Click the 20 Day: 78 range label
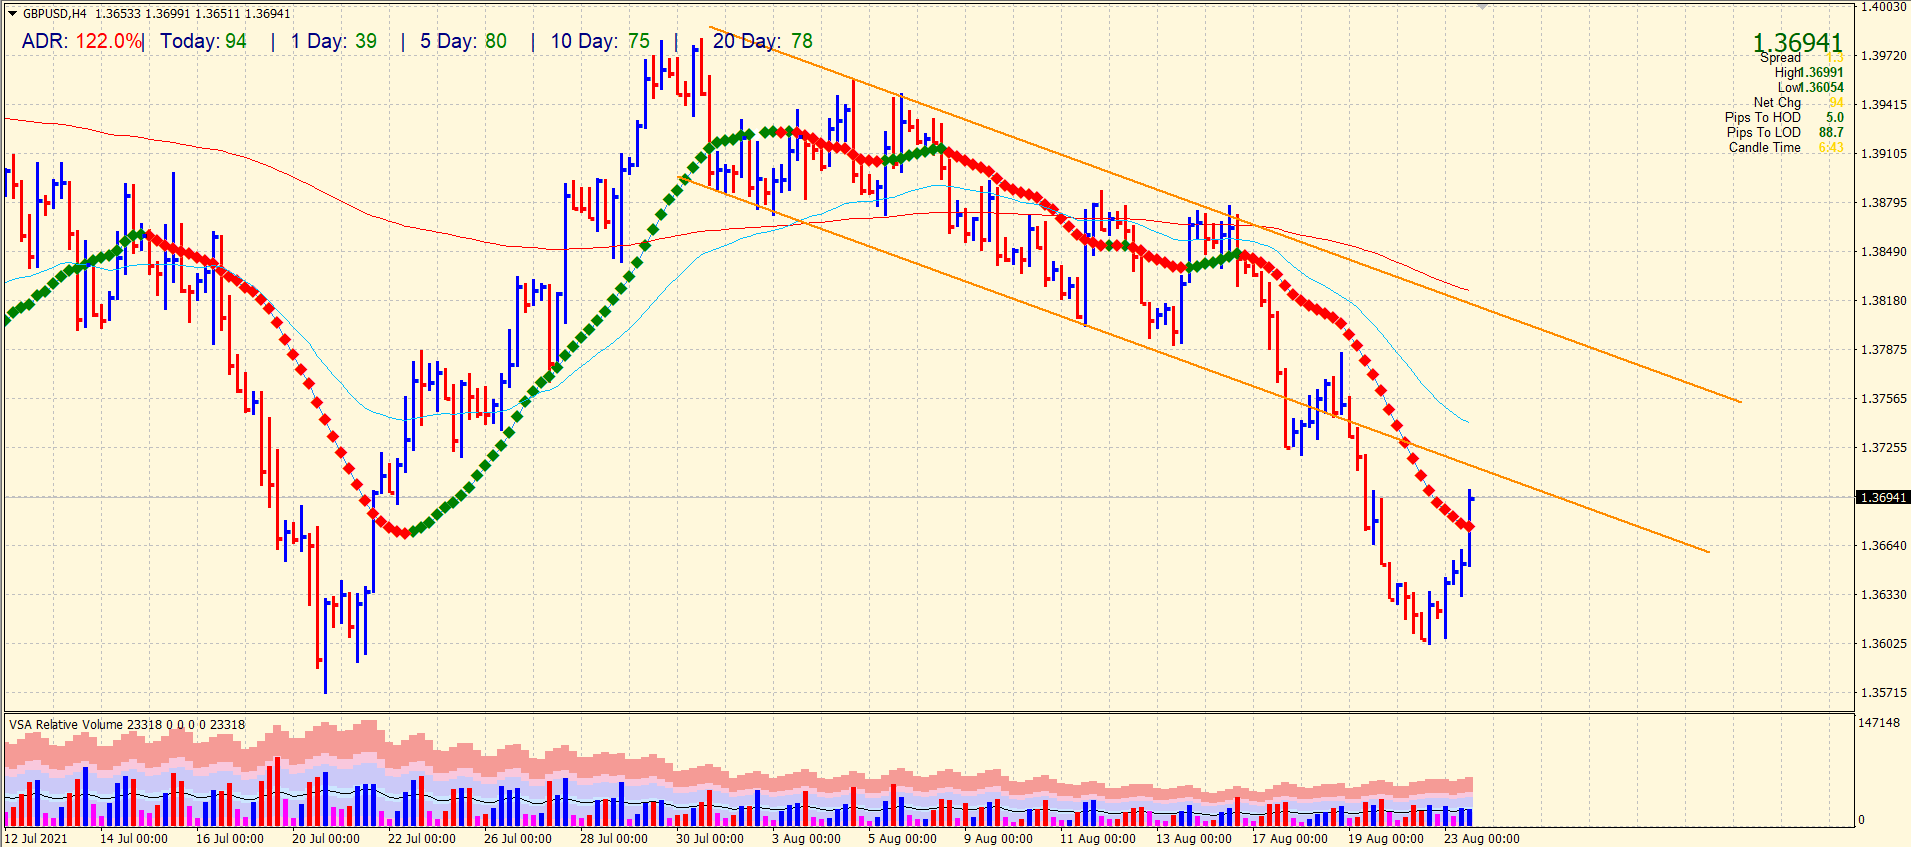1911x847 pixels. pyautogui.click(x=763, y=41)
